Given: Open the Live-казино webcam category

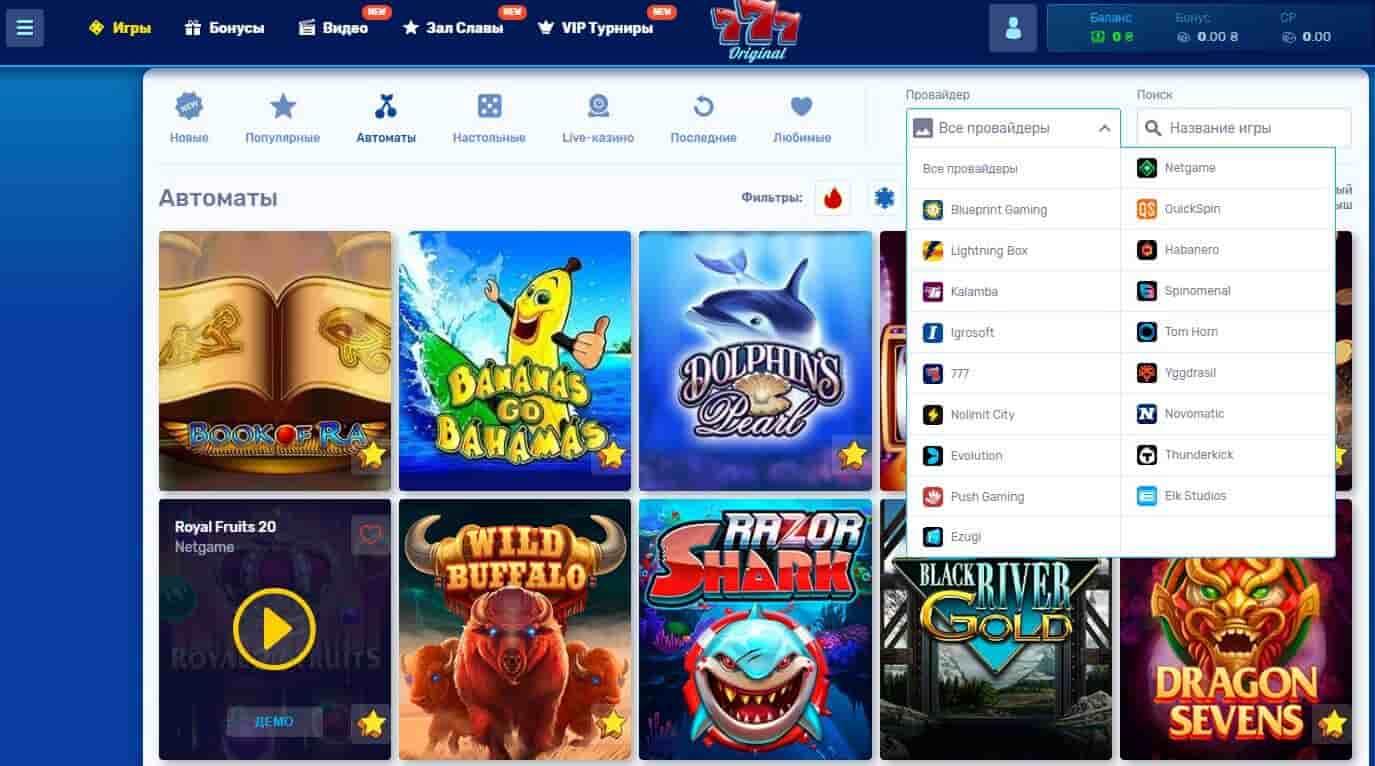Looking at the screenshot, I should pyautogui.click(x=598, y=118).
